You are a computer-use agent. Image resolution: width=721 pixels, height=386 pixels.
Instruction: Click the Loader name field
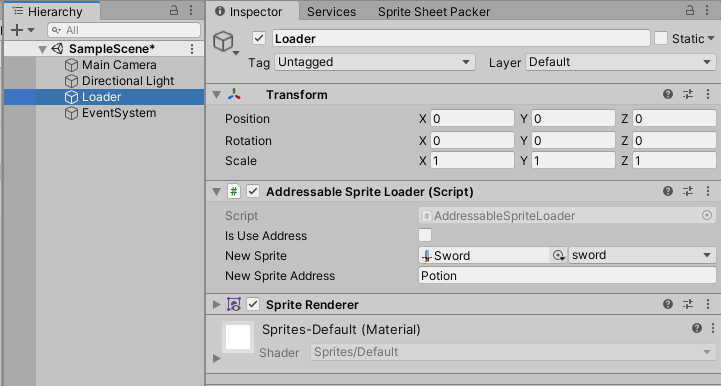[461, 39]
